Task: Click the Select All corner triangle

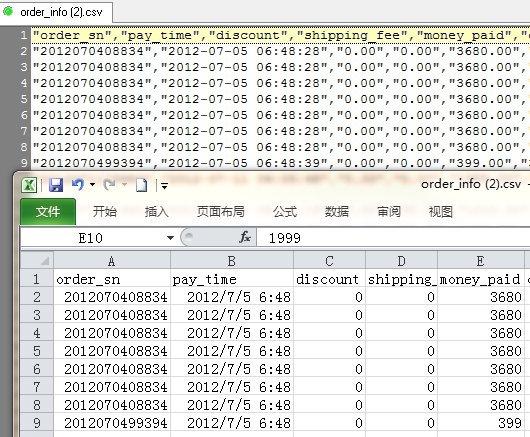Action: point(37,260)
